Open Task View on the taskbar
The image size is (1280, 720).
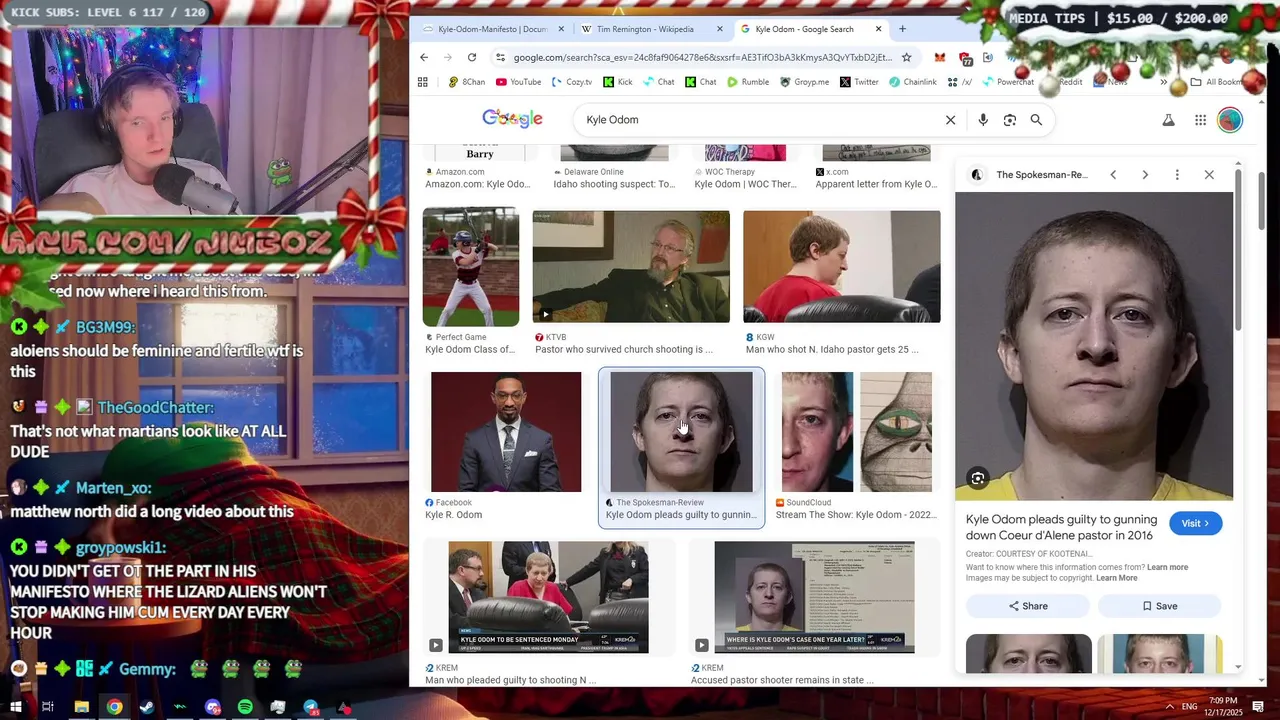pyautogui.click(x=47, y=707)
